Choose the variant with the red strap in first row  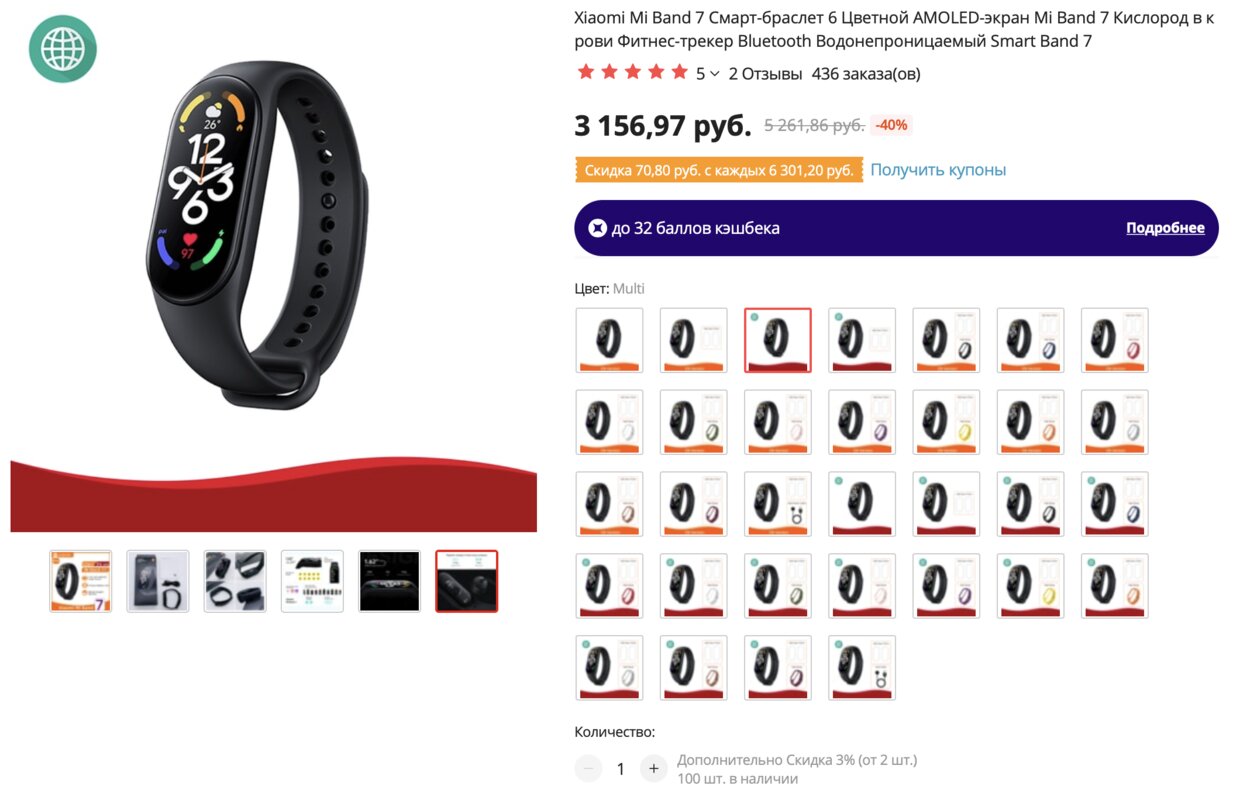pyautogui.click(x=1115, y=340)
